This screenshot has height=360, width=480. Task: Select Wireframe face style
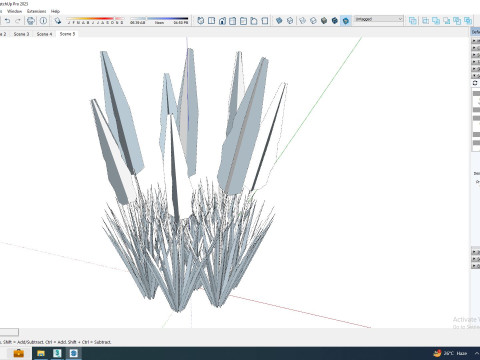pos(303,21)
